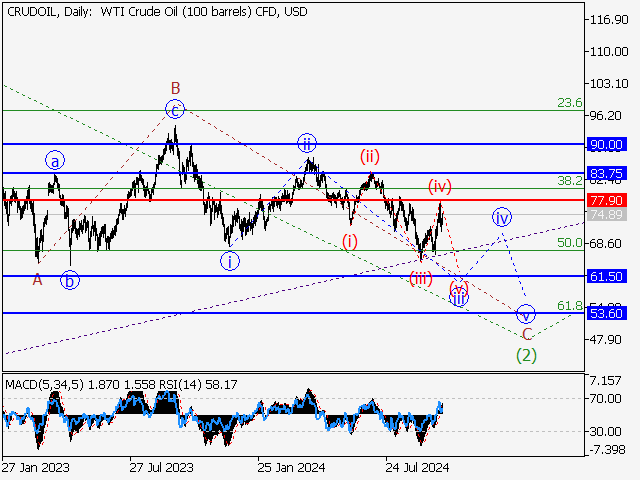The width and height of the screenshot is (640, 480).
Task: Click the MACD(5,34,5) indicator label
Action: 44,384
